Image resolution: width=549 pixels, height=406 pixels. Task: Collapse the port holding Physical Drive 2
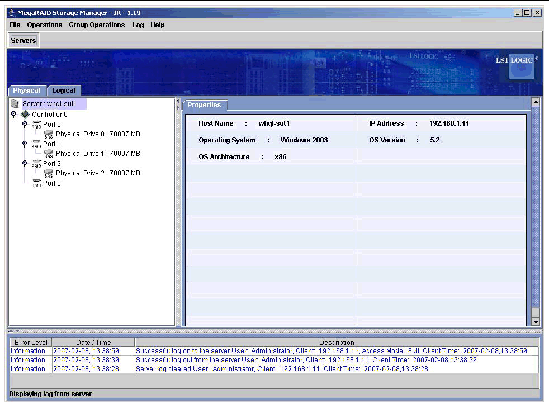click(25, 163)
